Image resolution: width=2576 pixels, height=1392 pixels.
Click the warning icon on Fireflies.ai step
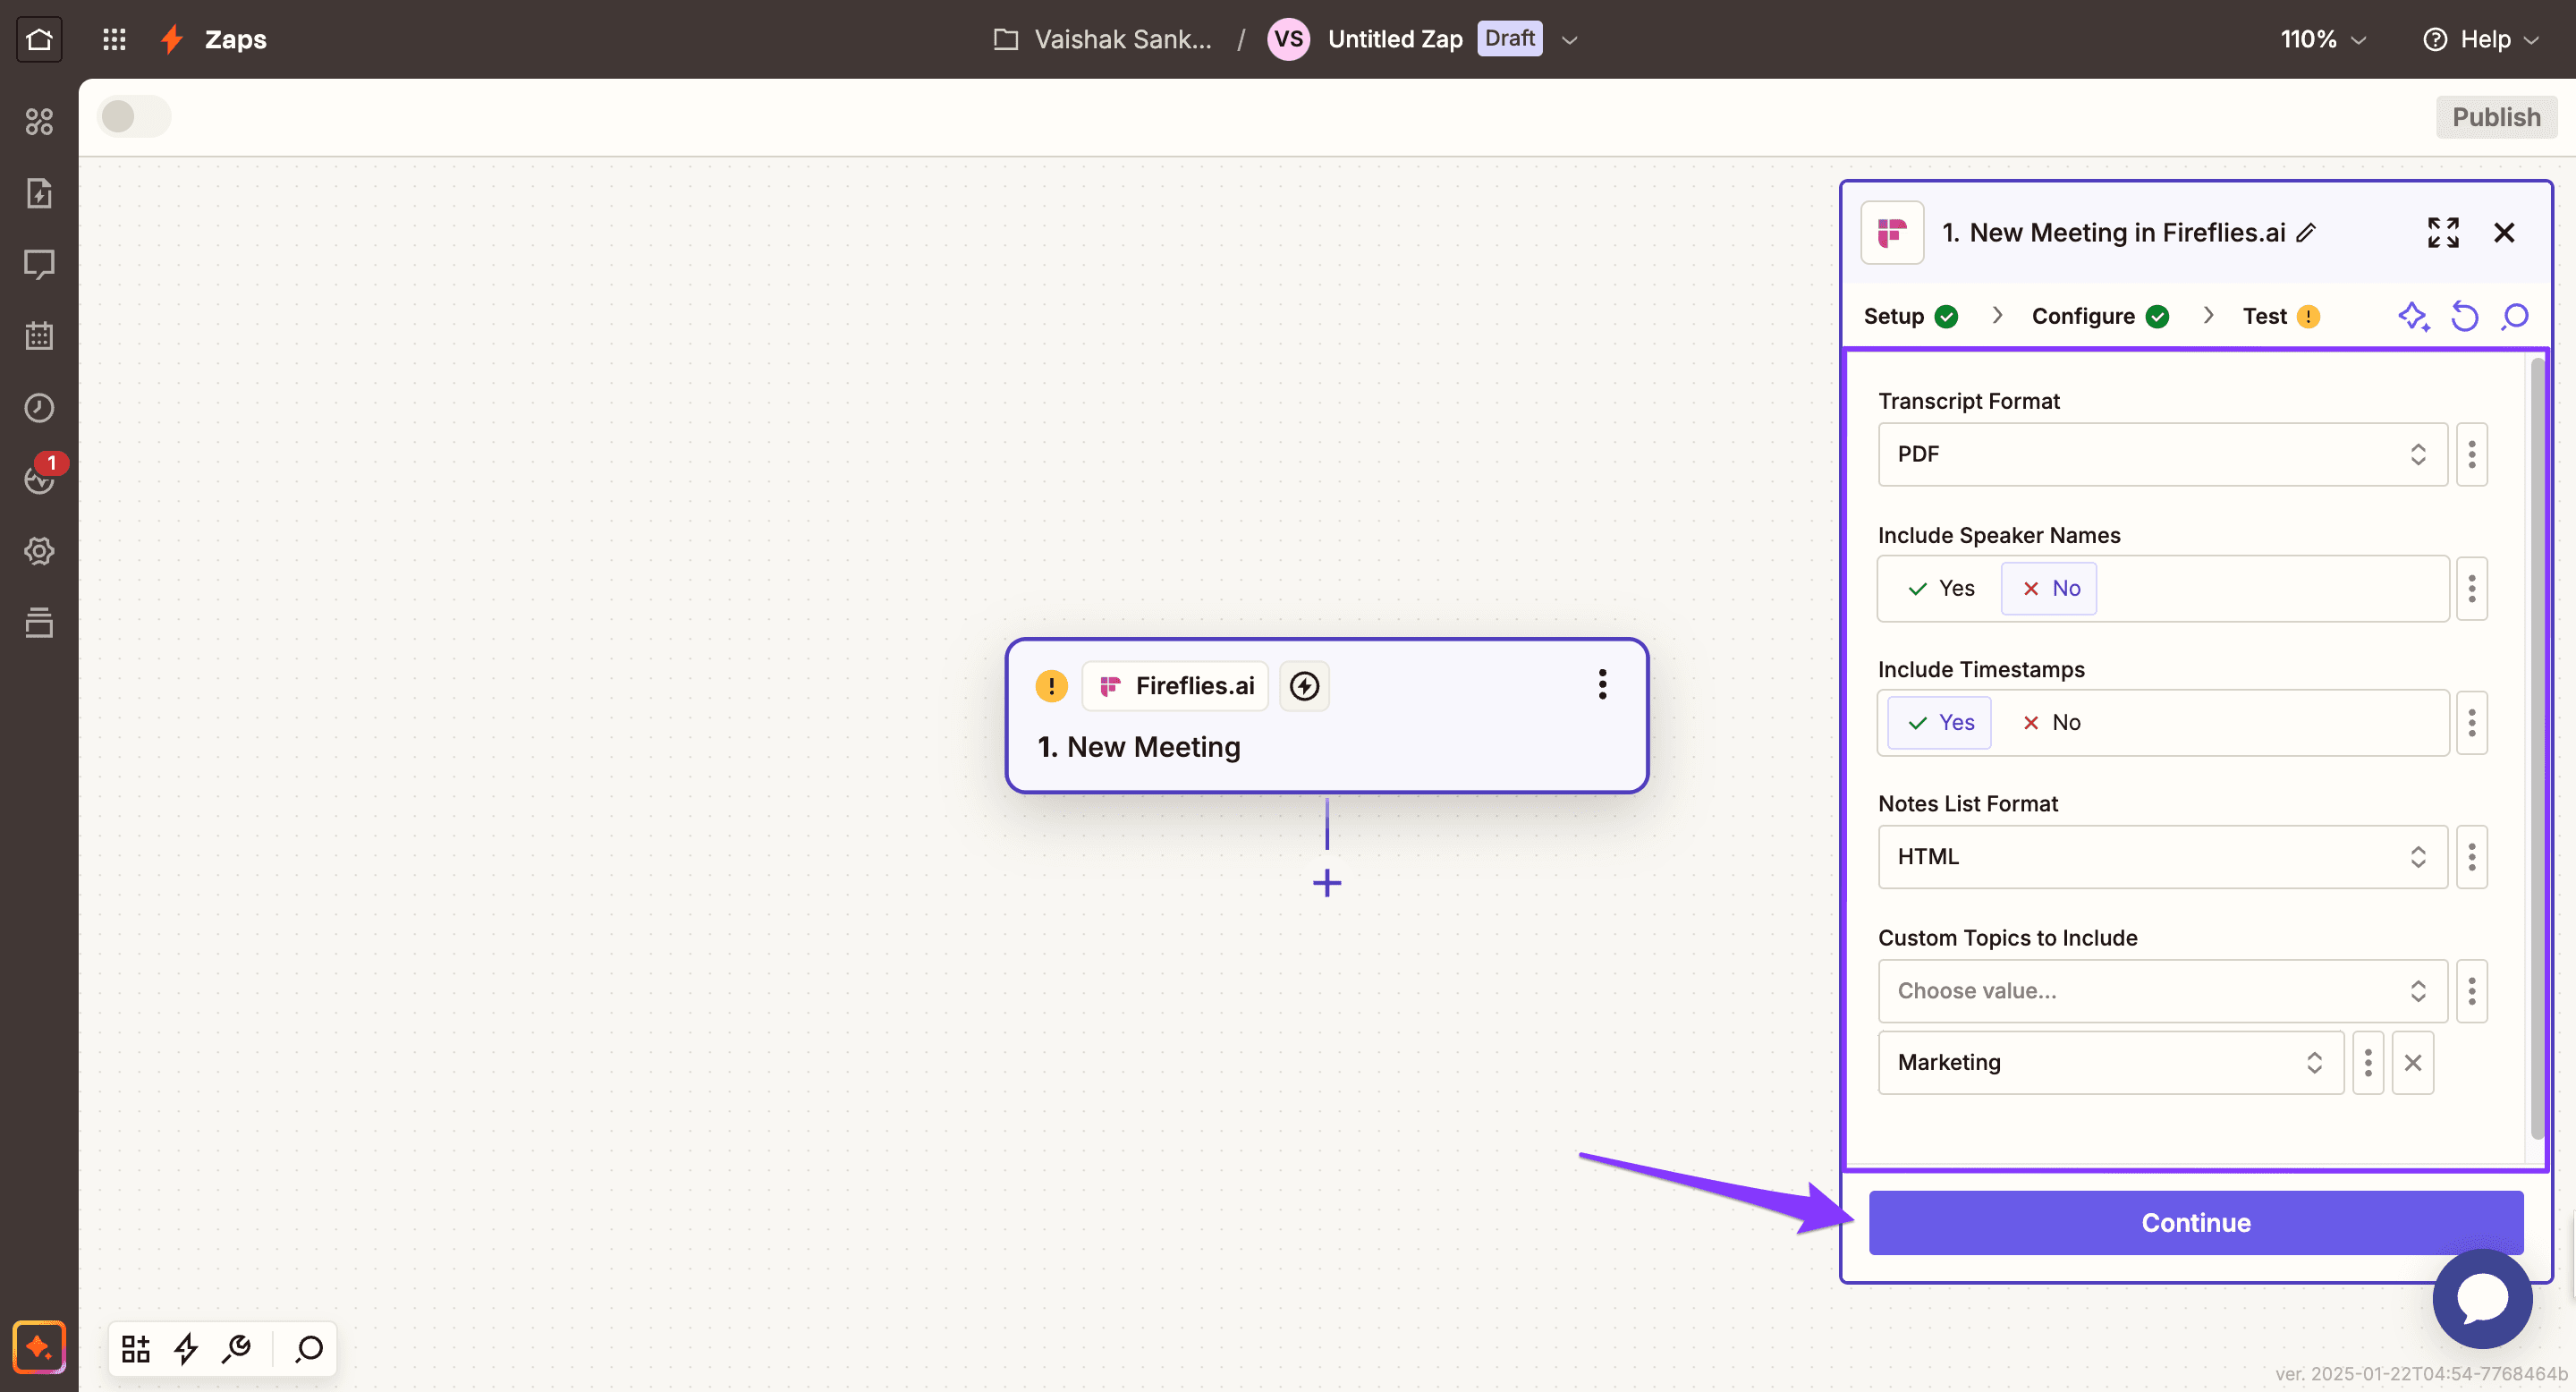[1051, 686]
